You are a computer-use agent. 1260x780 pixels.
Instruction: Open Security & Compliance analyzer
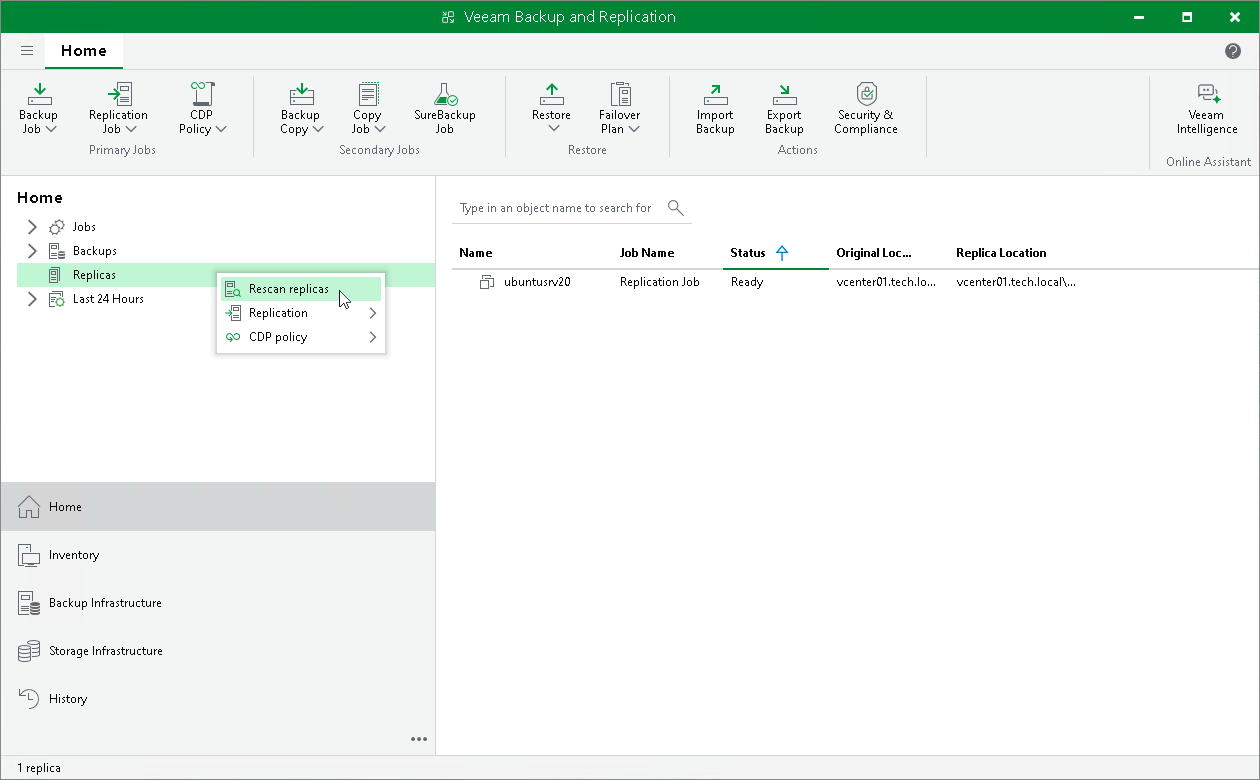pyautogui.click(x=867, y=109)
